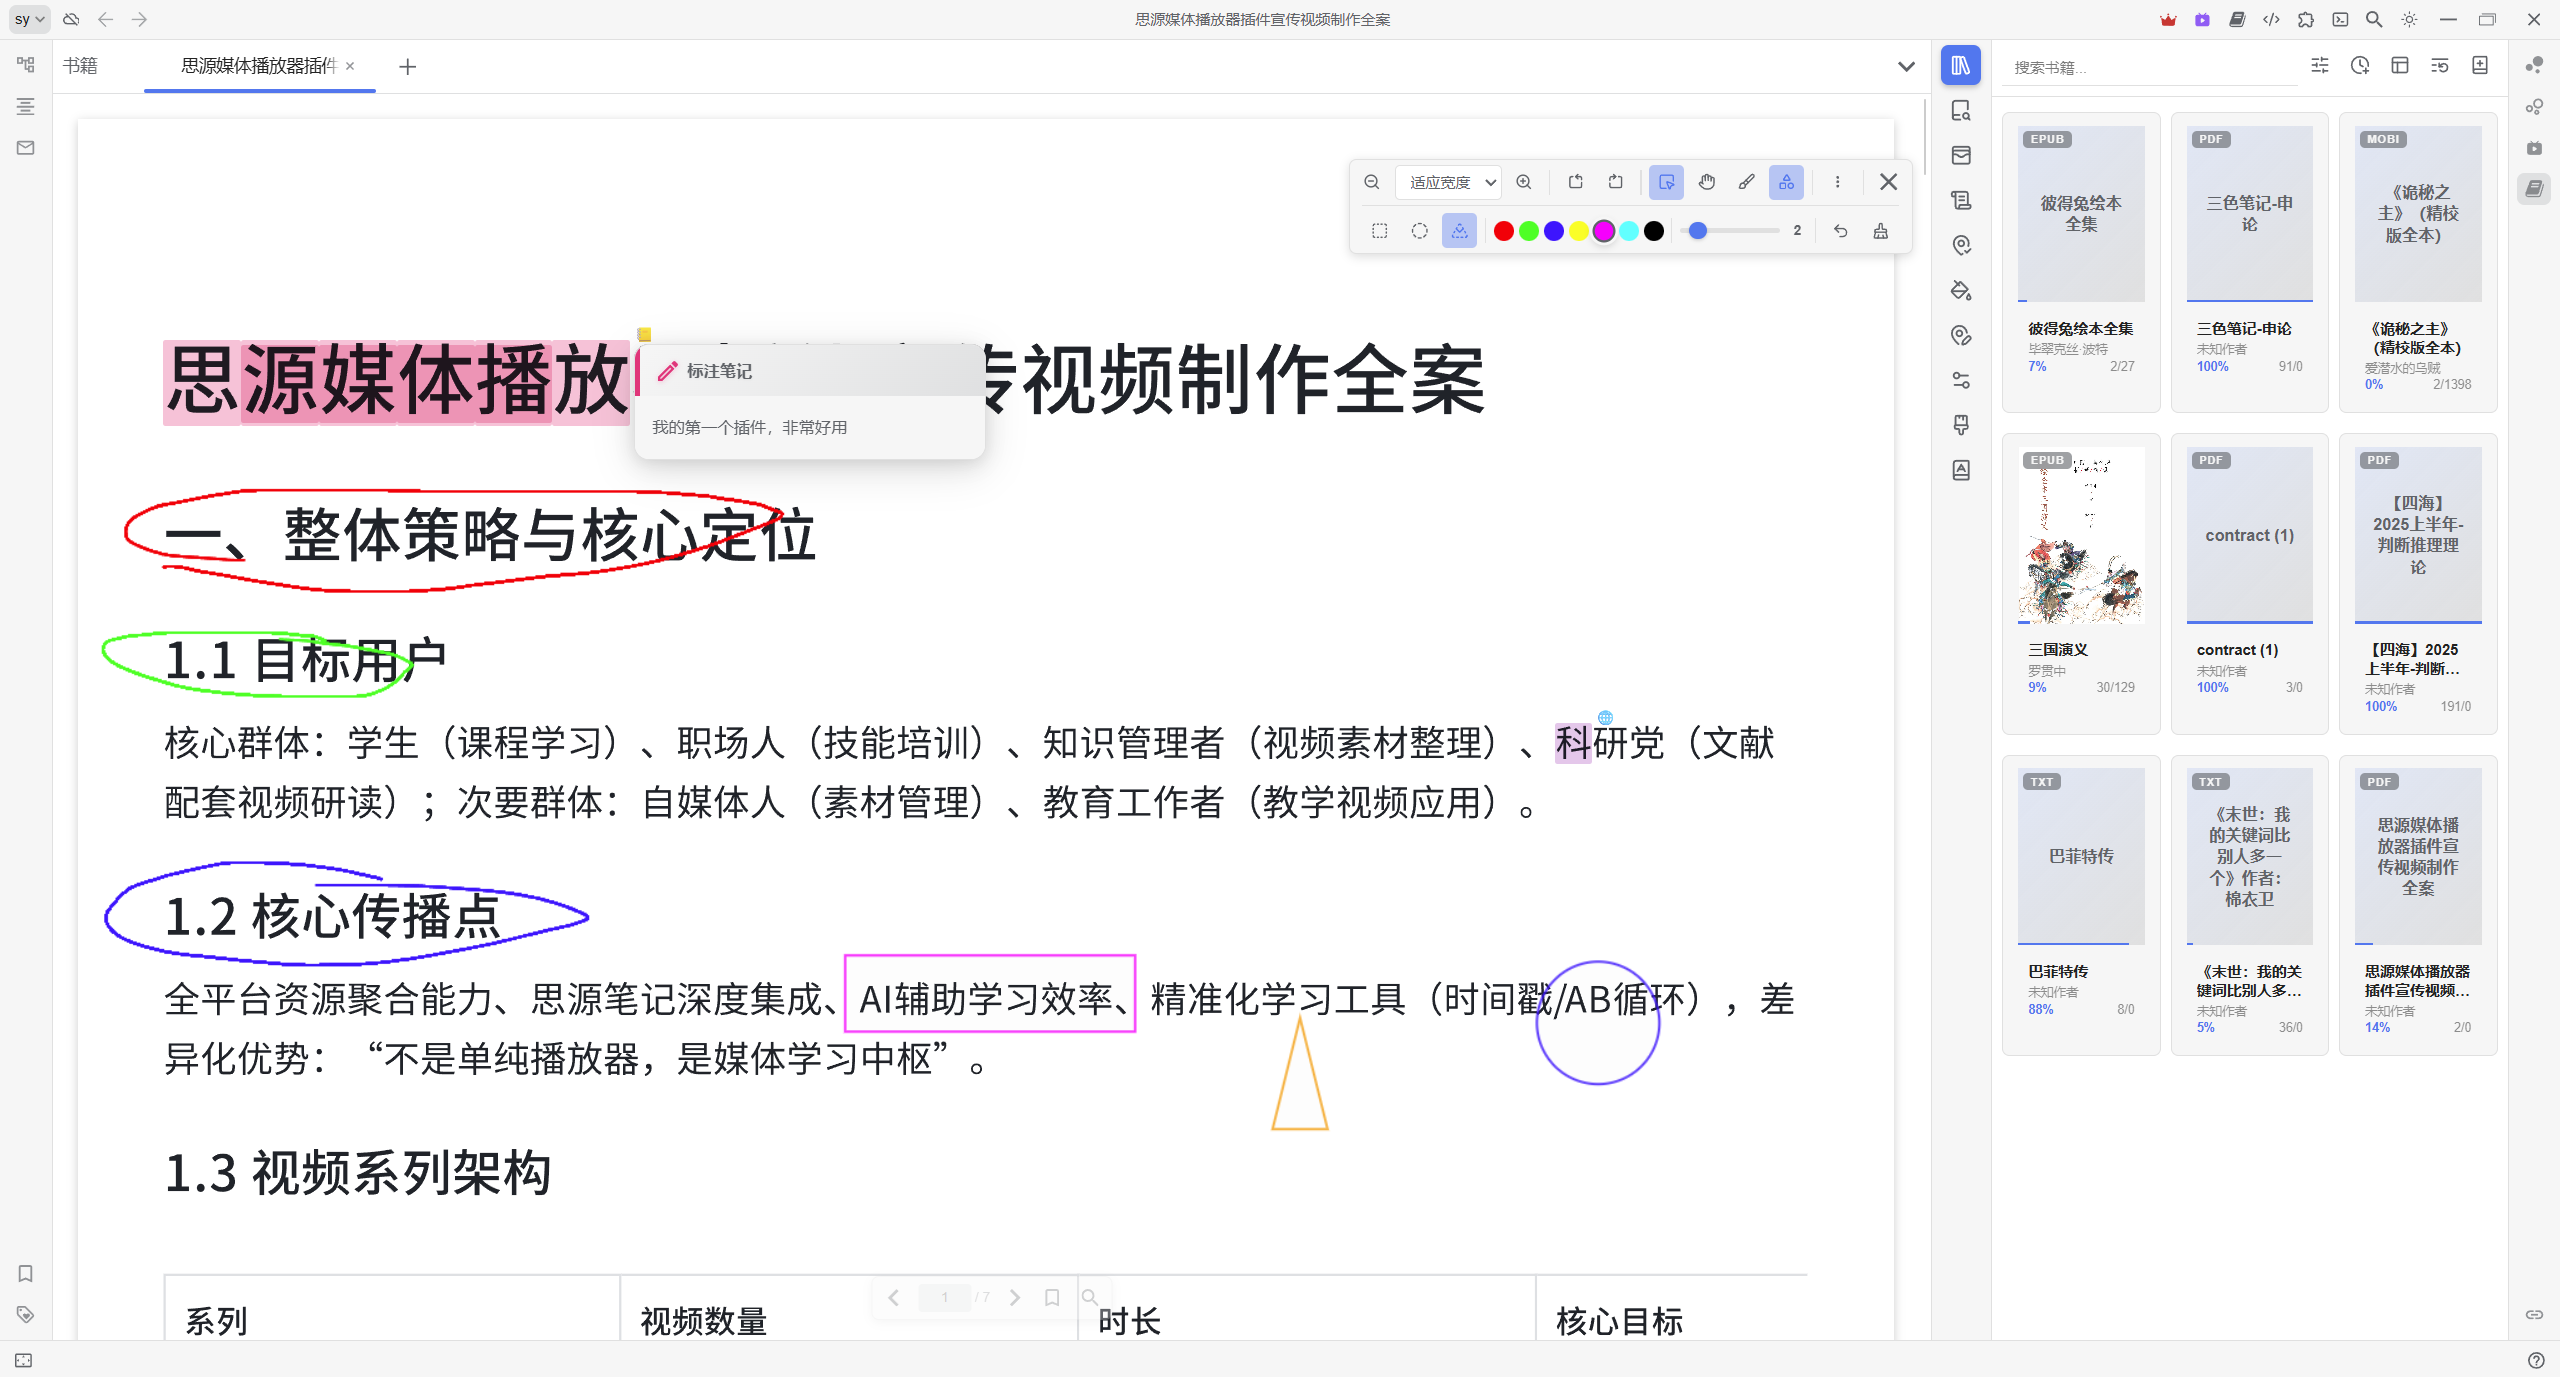Toggle the rectangle shape mode
Screen dimensions: 2560x1377
(1379, 231)
